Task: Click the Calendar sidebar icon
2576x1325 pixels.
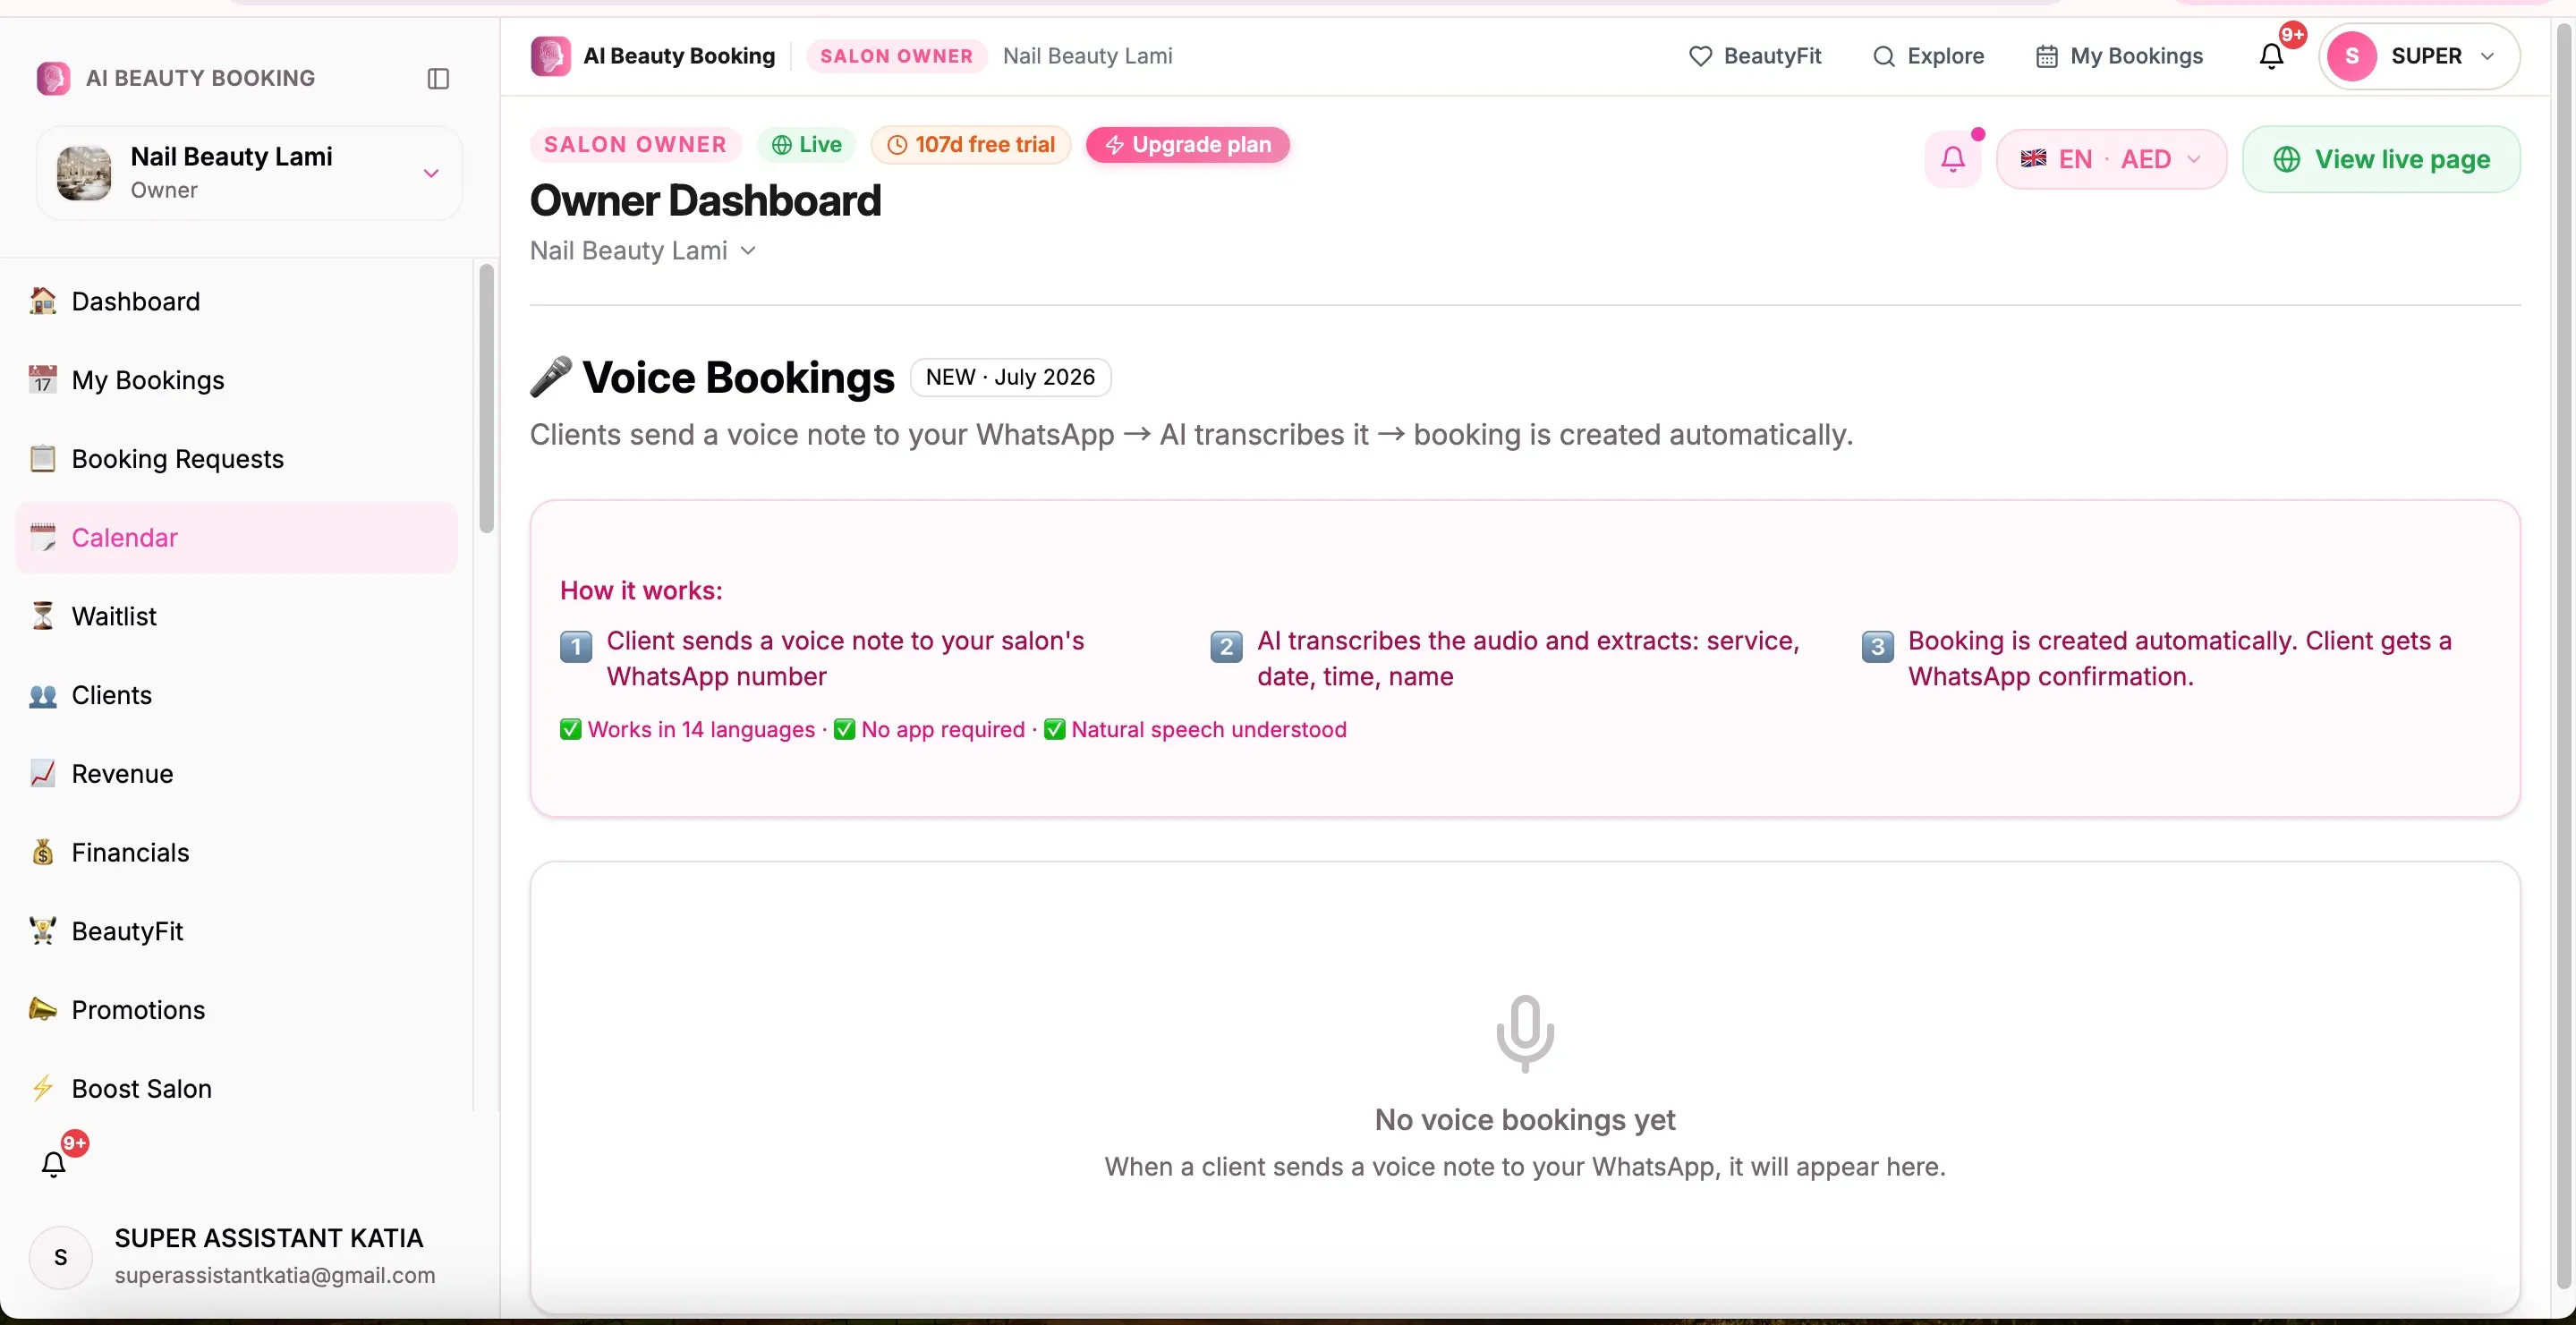Action: click(x=42, y=537)
